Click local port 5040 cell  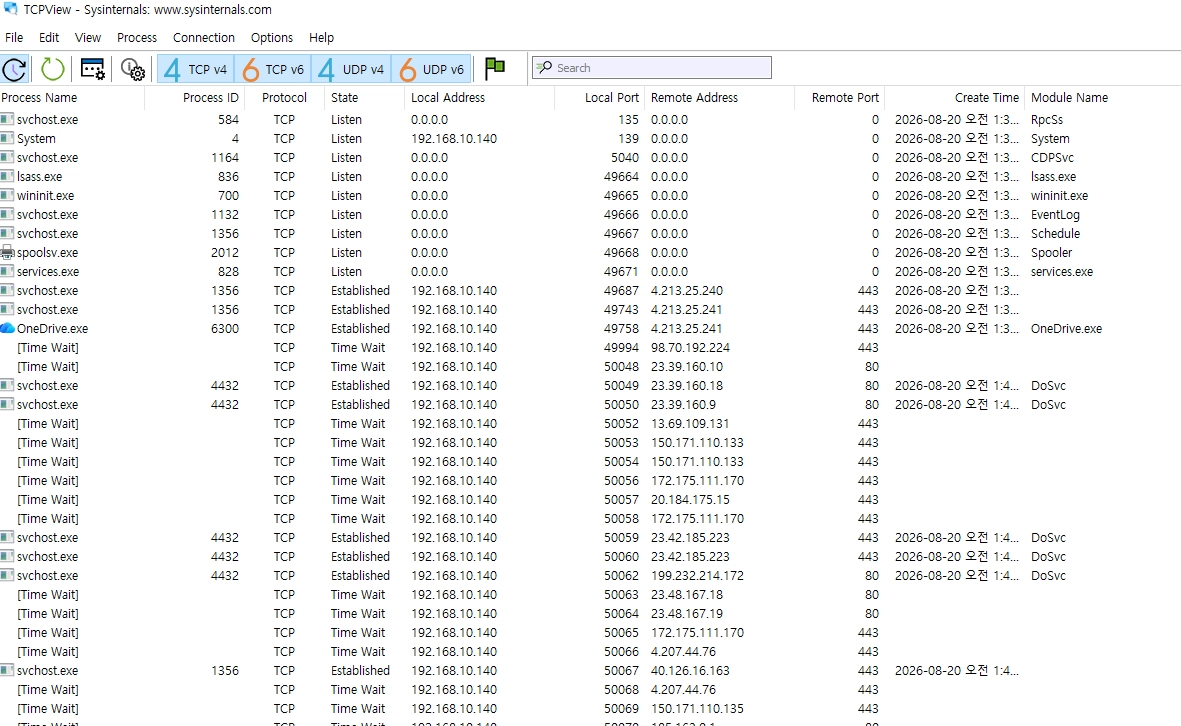(x=624, y=157)
